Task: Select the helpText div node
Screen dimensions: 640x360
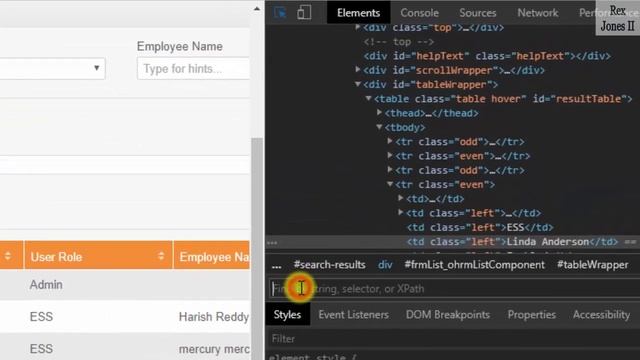Action: pyautogui.click(x=487, y=56)
